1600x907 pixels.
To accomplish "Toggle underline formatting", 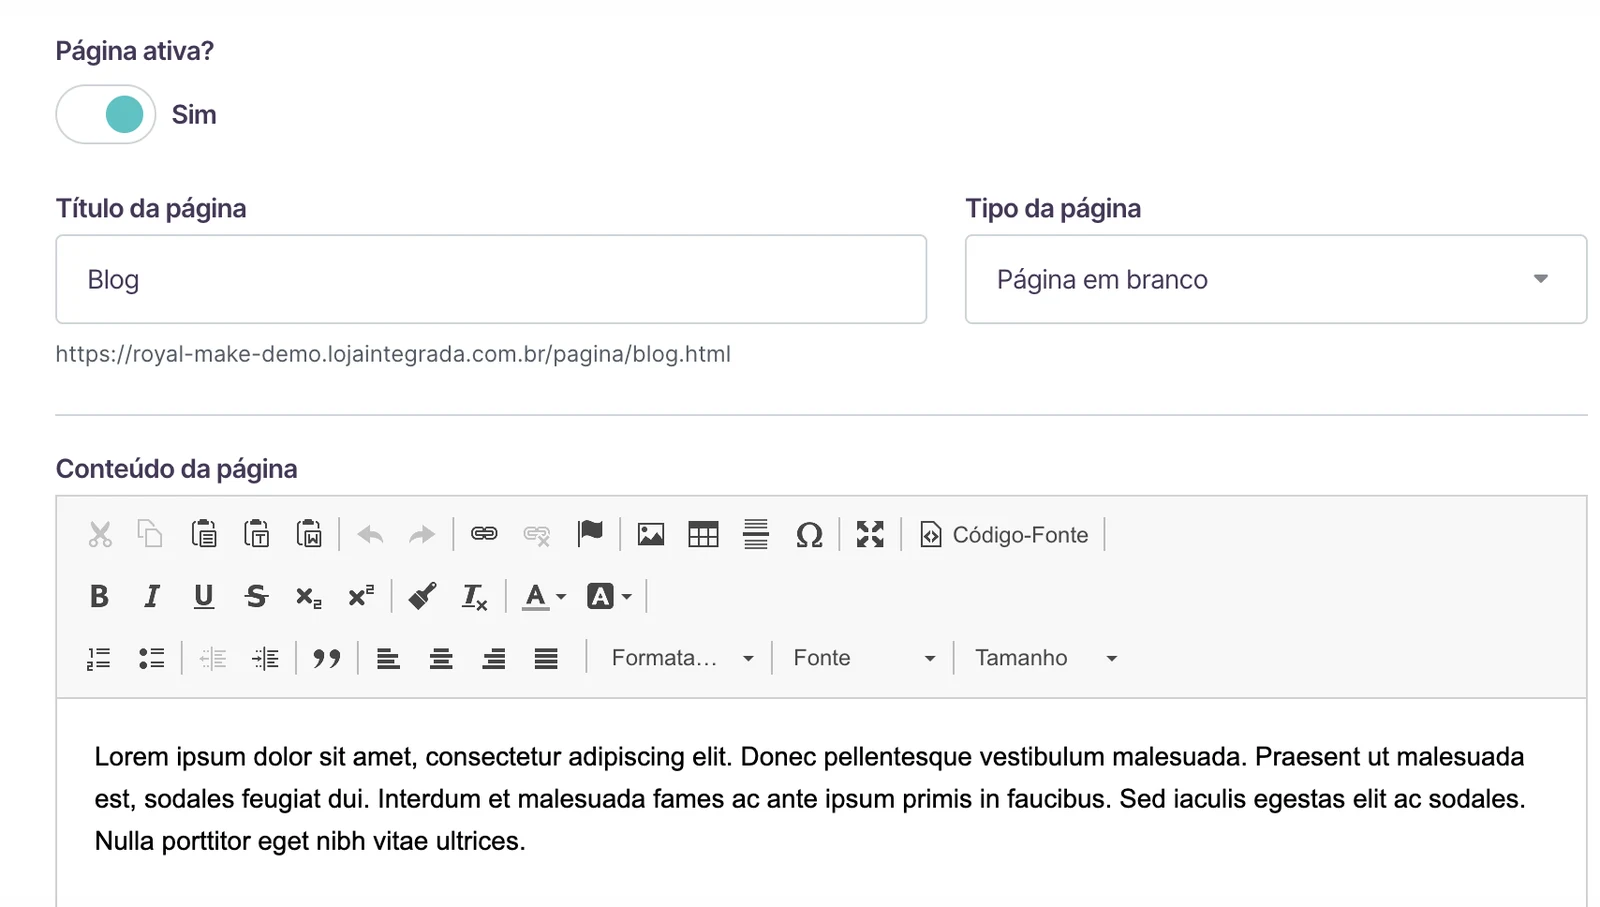I will tap(204, 596).
